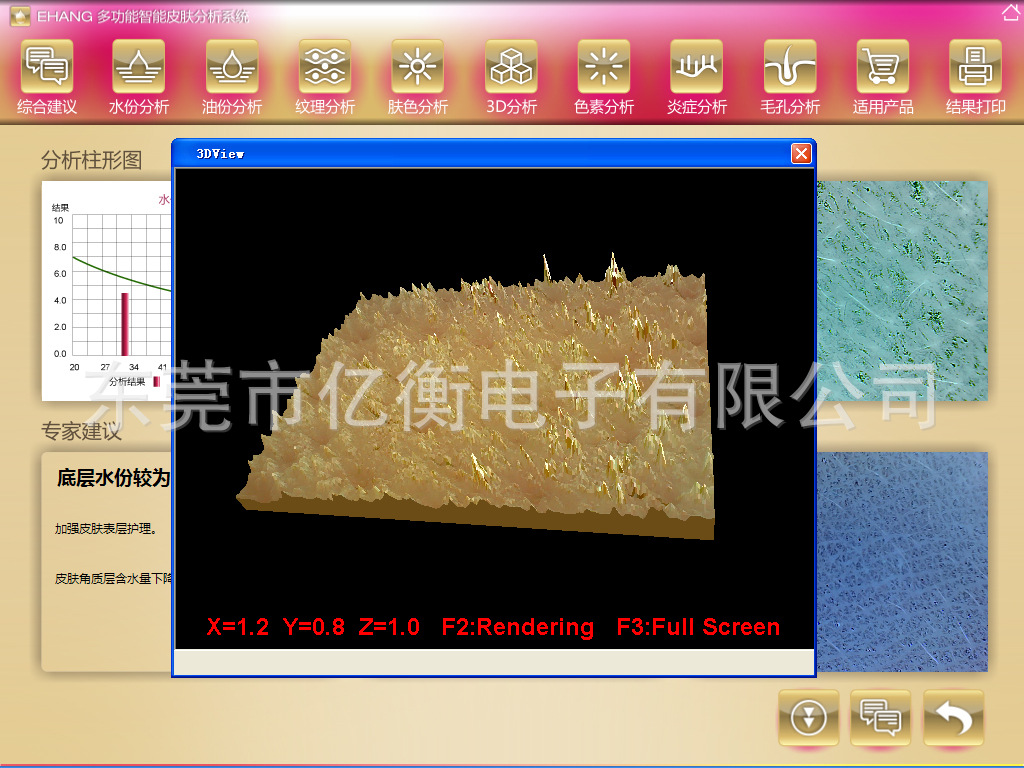Click the 结果打印 printer icon
The width and height of the screenshot is (1024, 768).
tap(976, 67)
